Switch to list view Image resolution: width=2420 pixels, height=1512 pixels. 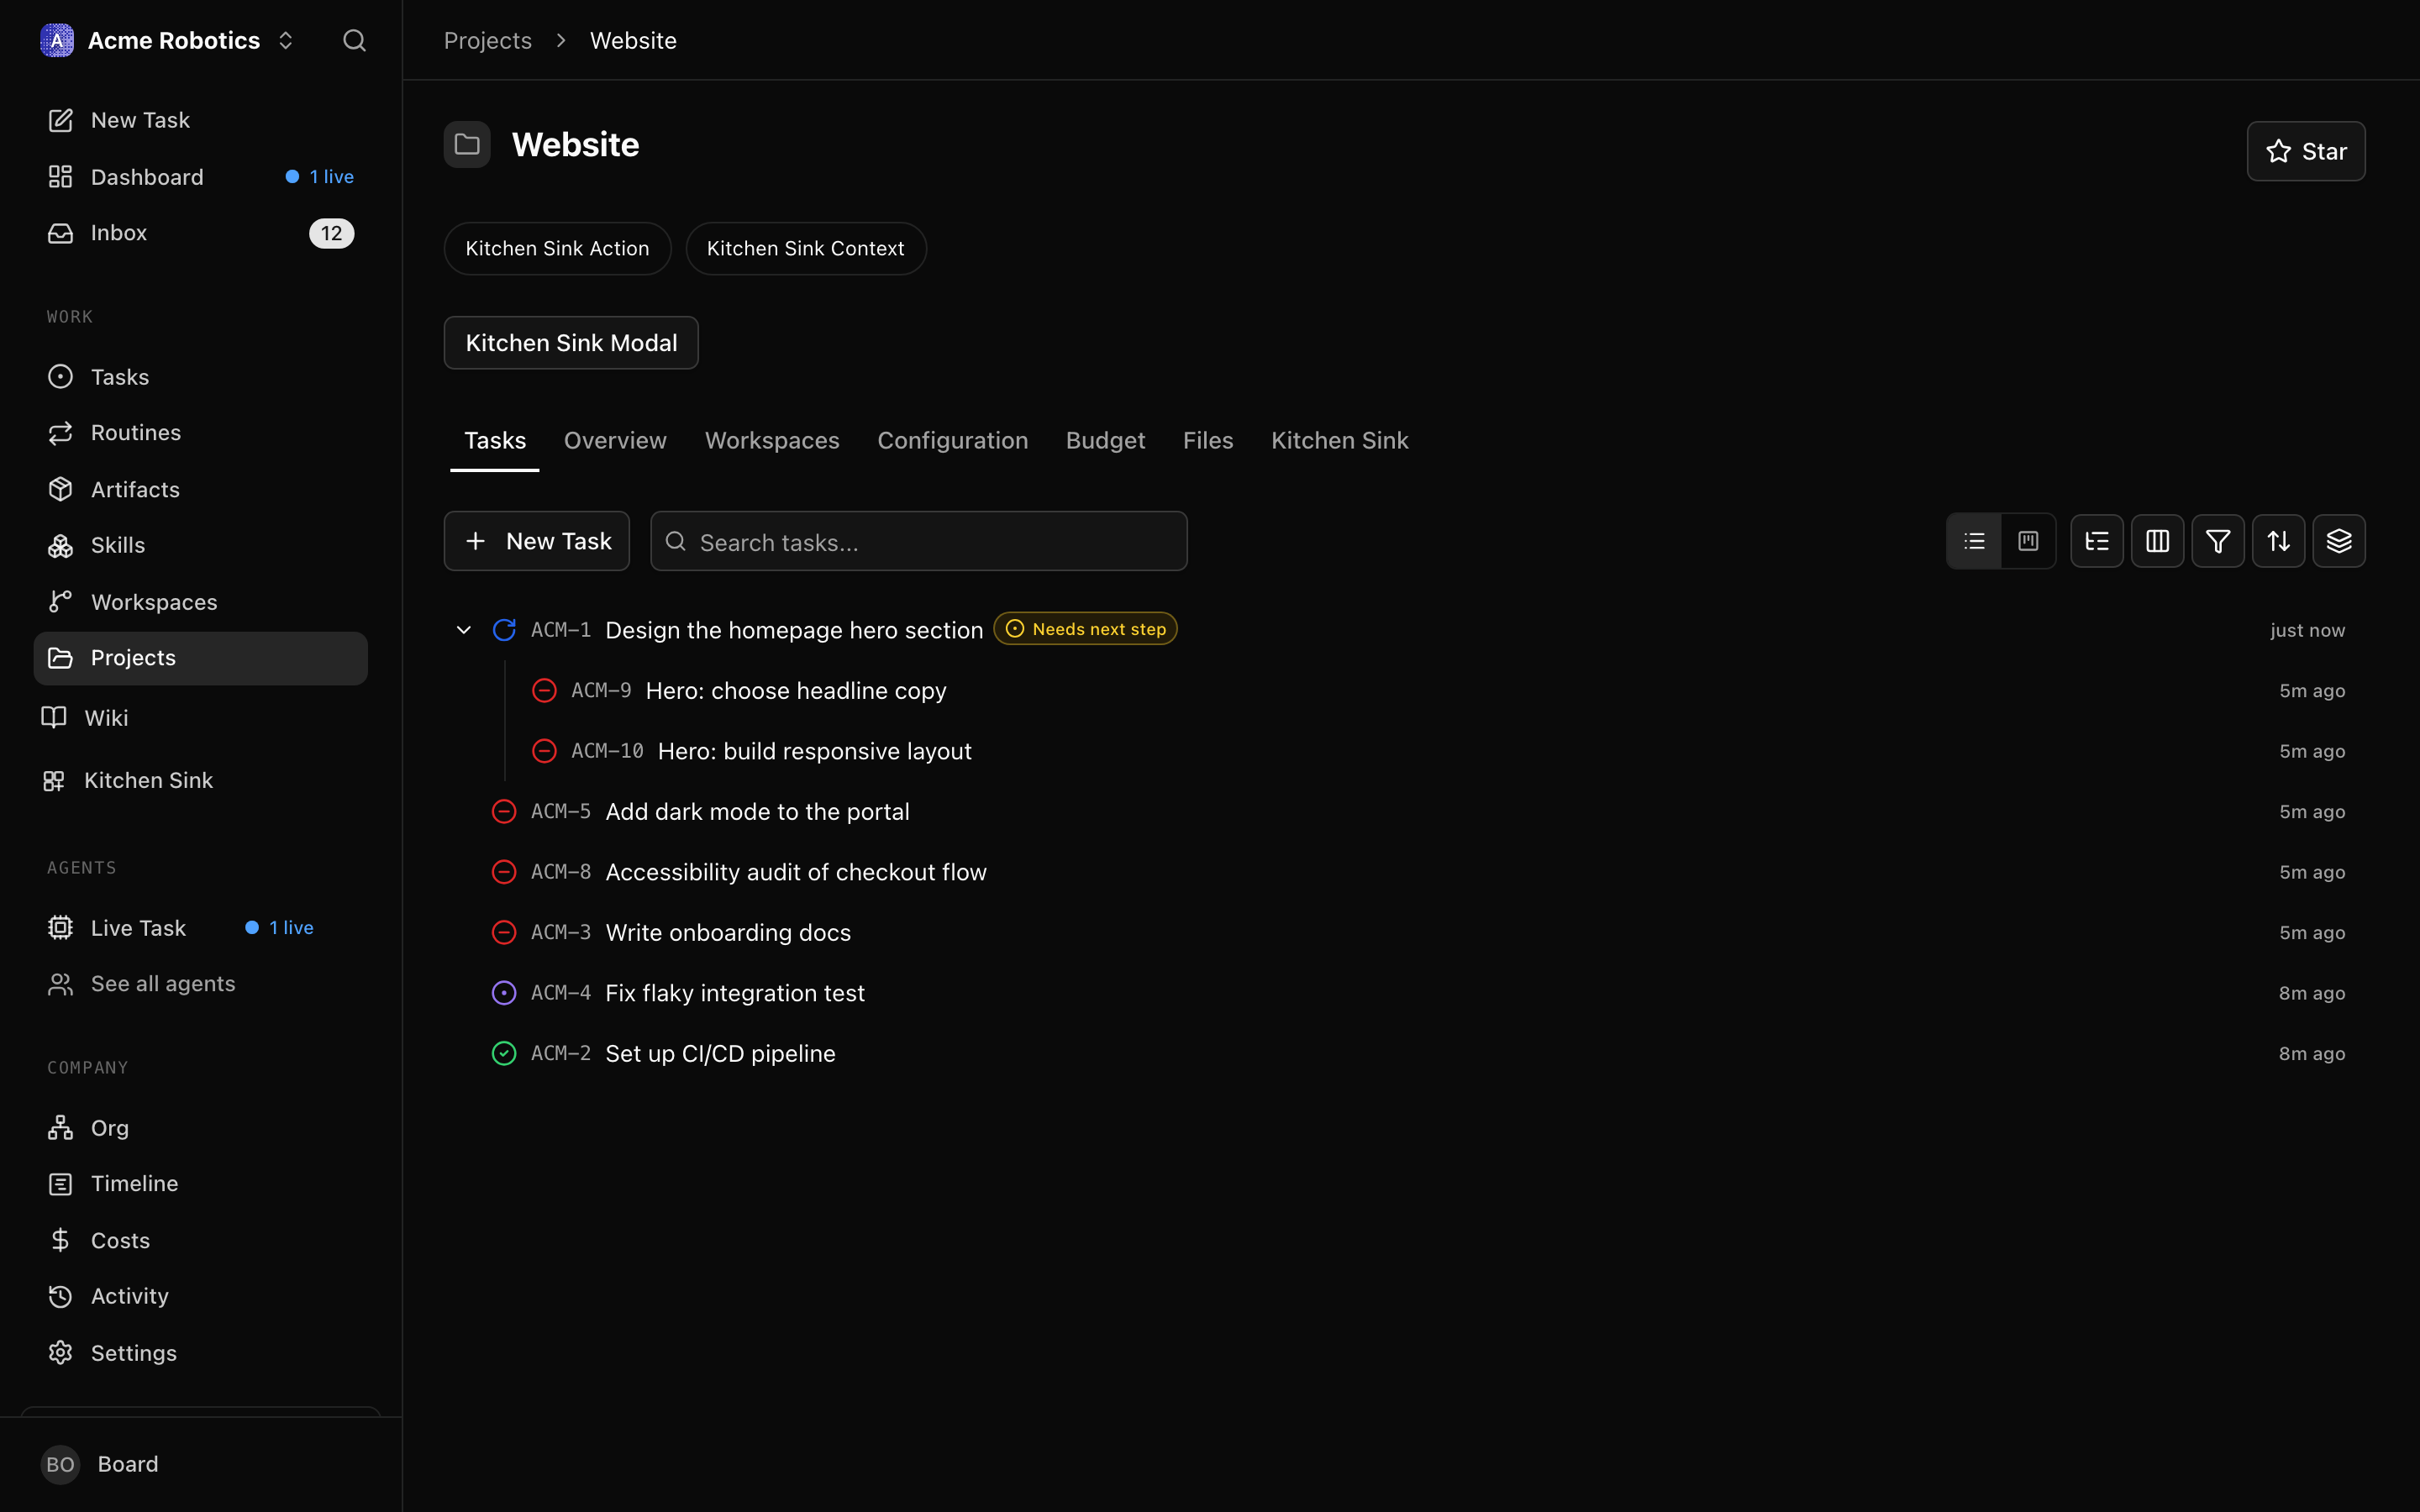point(1974,541)
